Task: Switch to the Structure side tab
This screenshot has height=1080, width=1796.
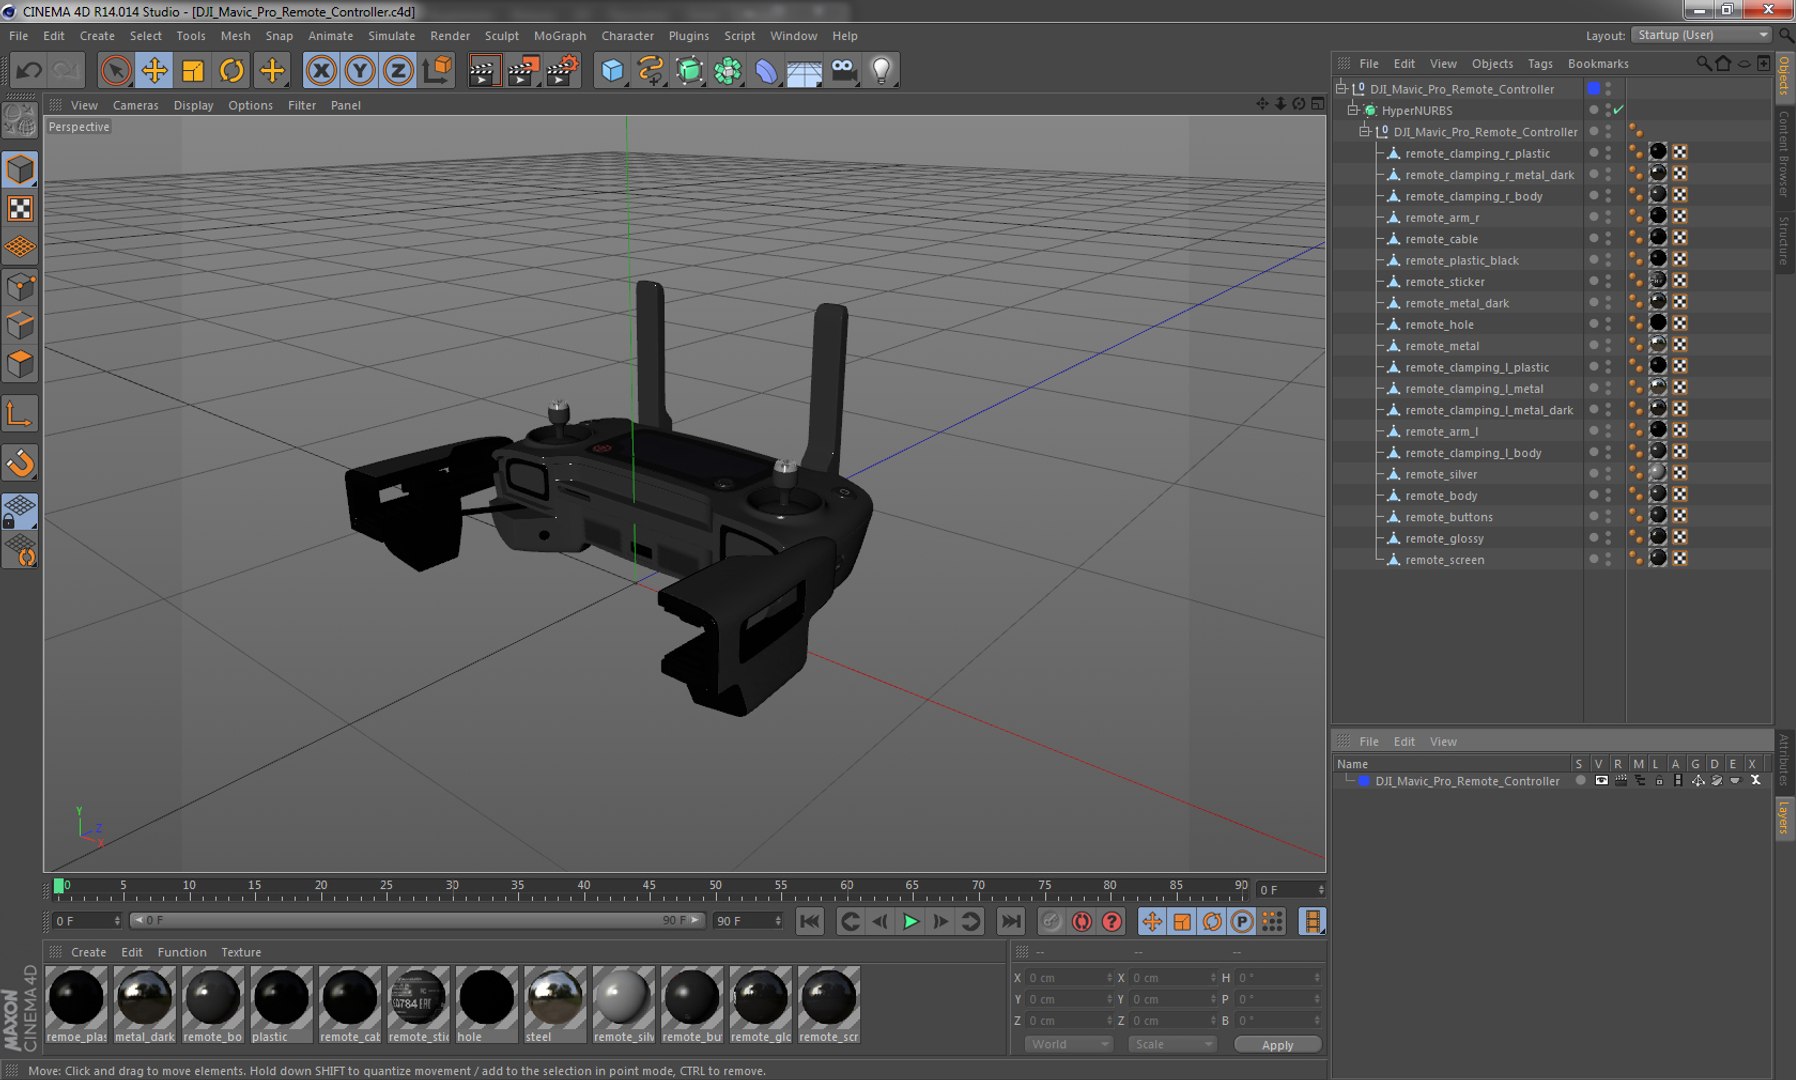Action: click(1784, 240)
